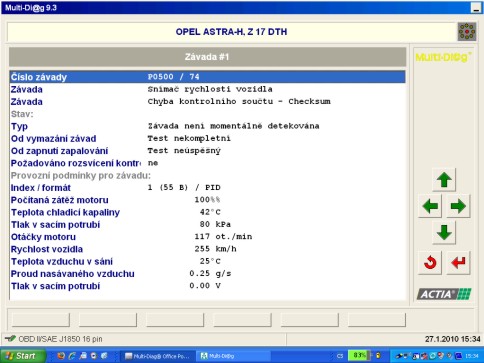This screenshot has height=363, width=484.
Task: Click the 'Stav:' section label
Action: [22, 114]
